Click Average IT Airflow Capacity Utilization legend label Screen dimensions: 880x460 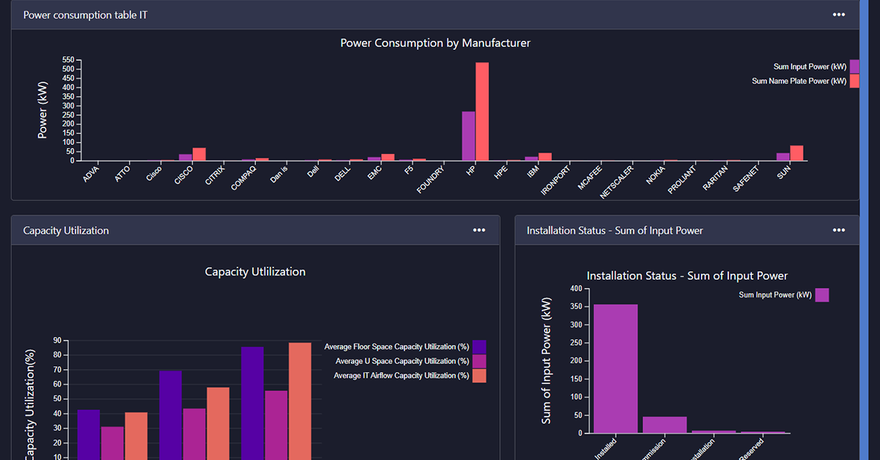[x=401, y=376]
